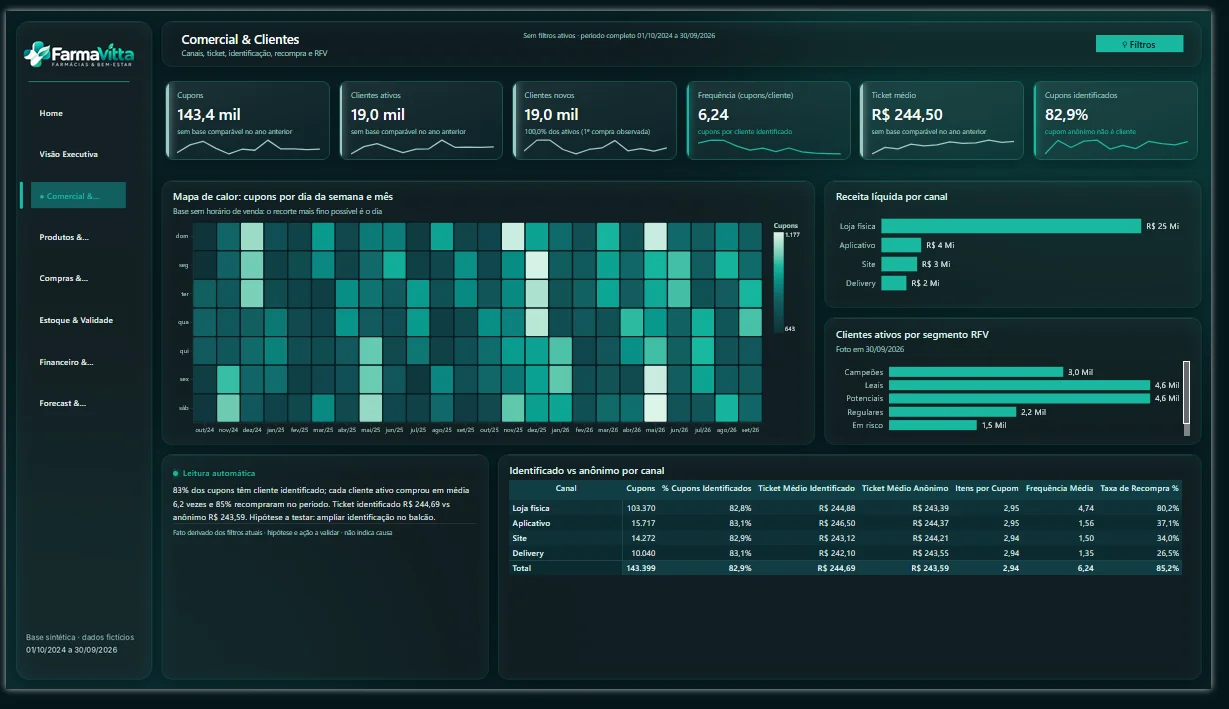
Task: Sort by Ticket Médio Anônimo header
Action: [x=905, y=488]
